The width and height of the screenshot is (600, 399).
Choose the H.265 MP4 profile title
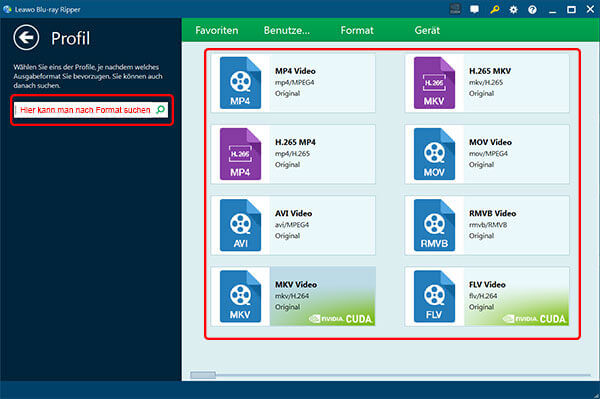point(295,142)
